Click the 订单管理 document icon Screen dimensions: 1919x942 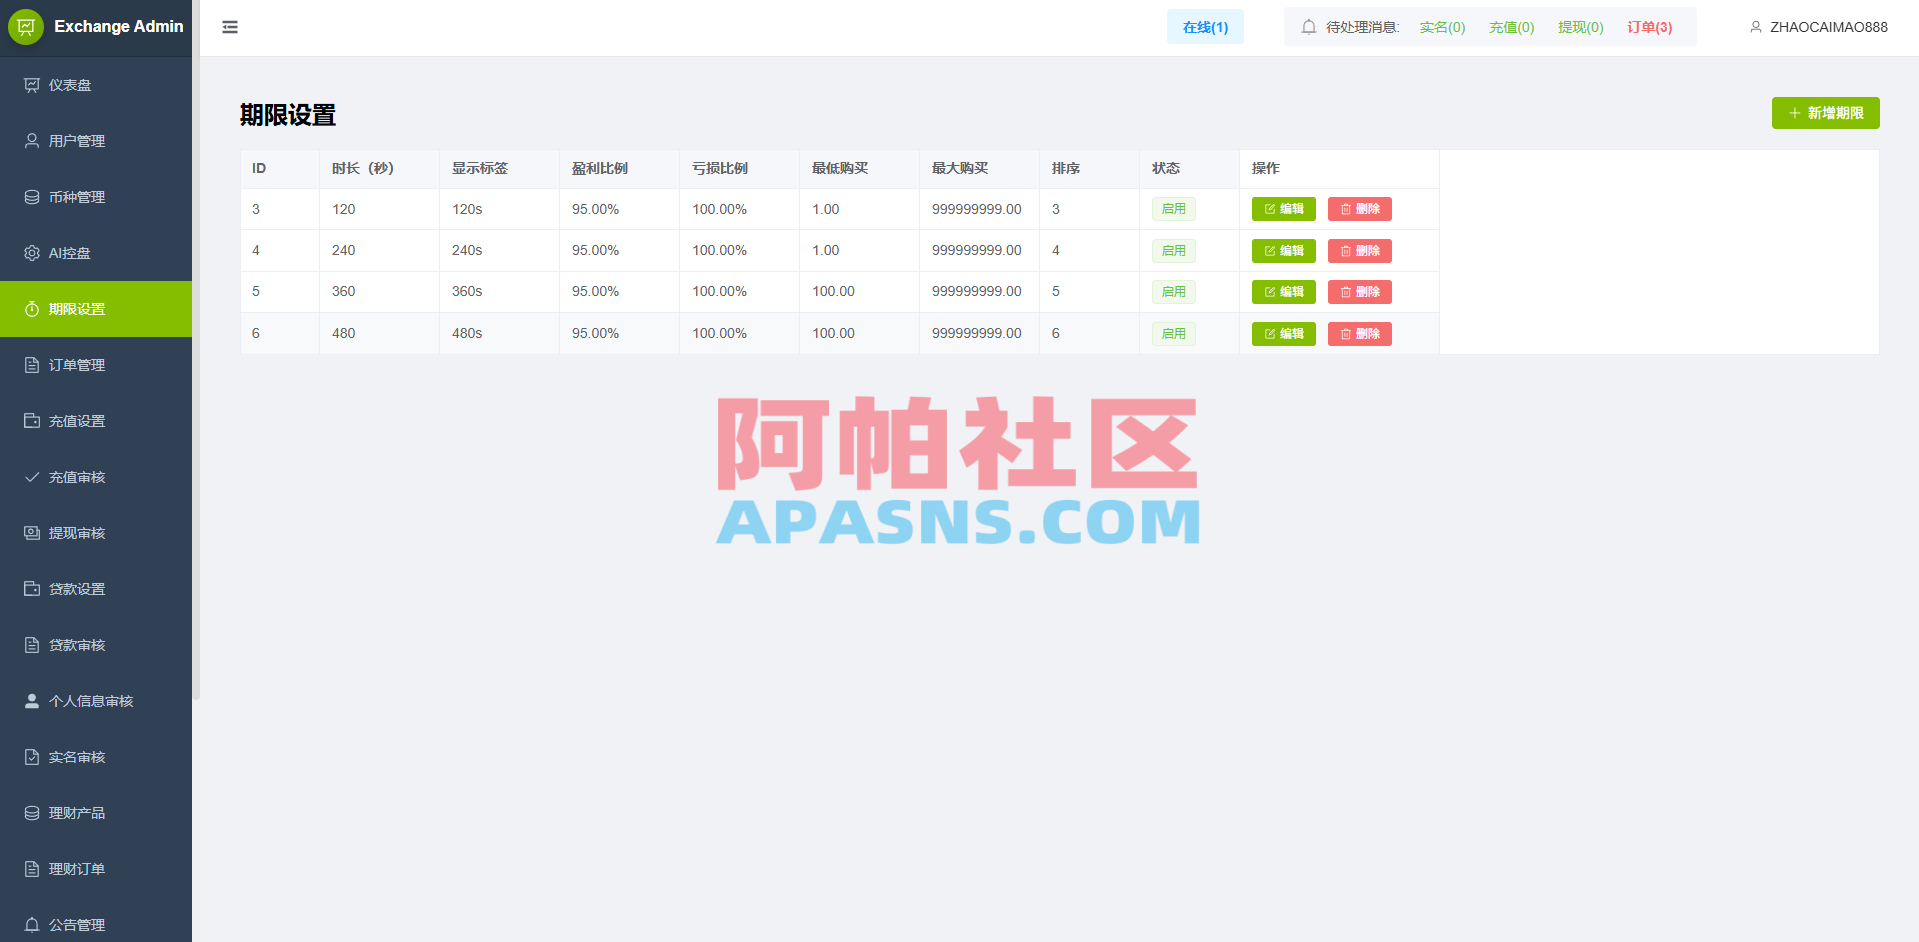point(32,365)
